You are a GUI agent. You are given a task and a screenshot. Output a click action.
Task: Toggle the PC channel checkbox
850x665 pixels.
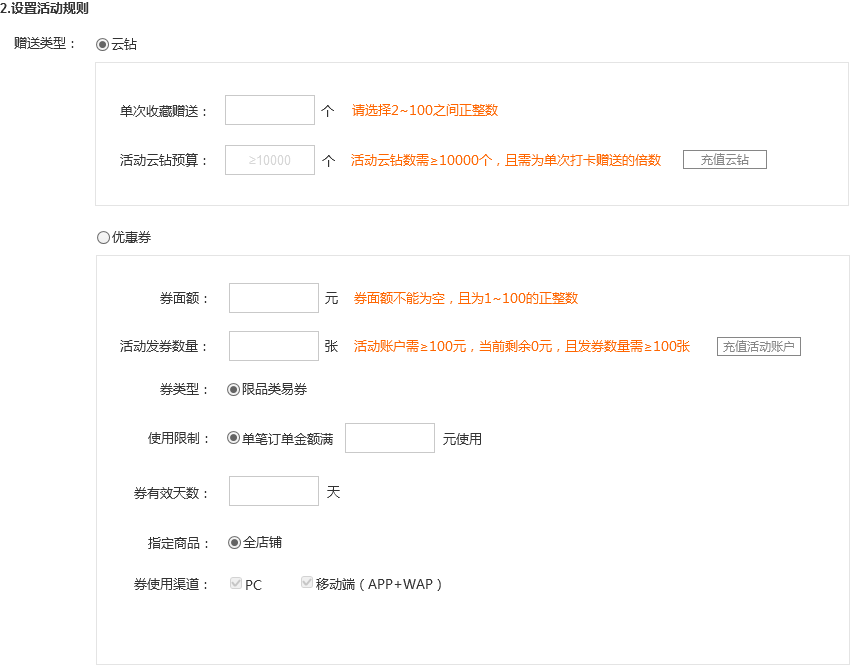[x=236, y=583]
